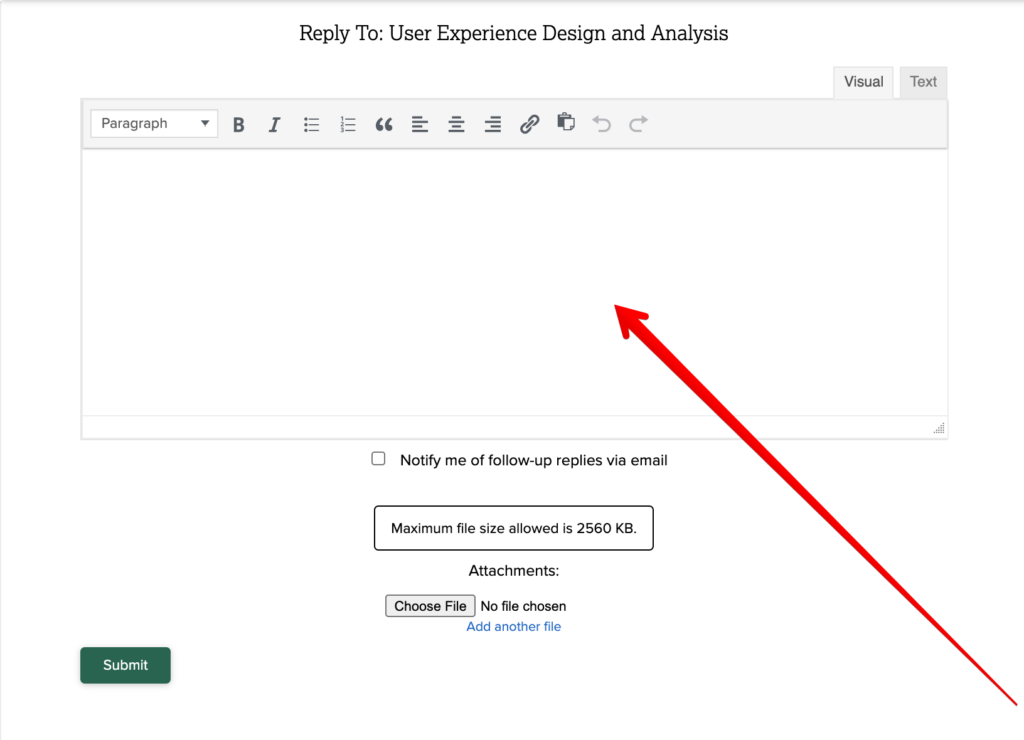Grab the editor resize handle

(x=938, y=428)
